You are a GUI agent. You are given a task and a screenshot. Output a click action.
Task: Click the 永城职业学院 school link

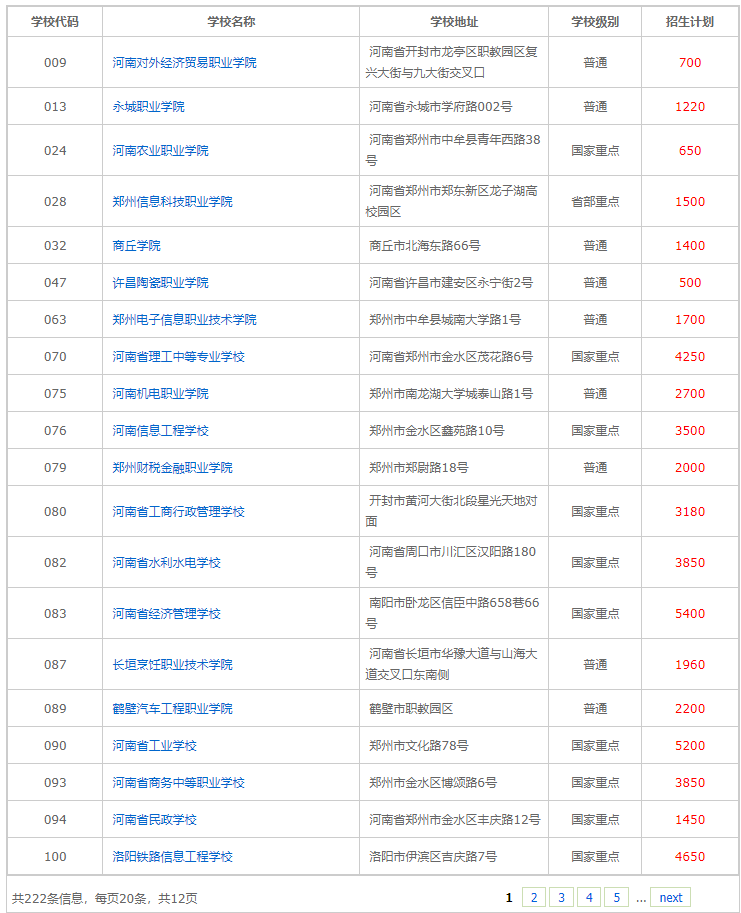click(x=148, y=106)
